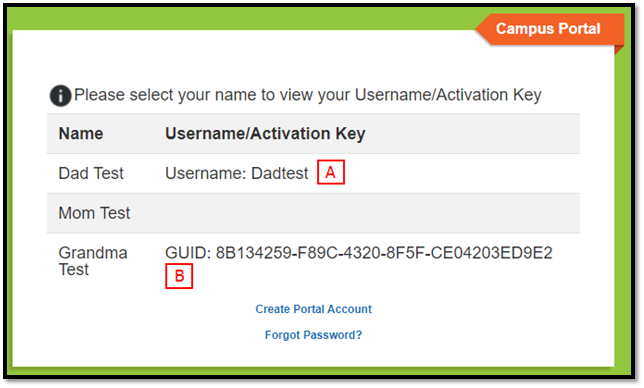Click the Username: Dadtest text

click(x=237, y=173)
